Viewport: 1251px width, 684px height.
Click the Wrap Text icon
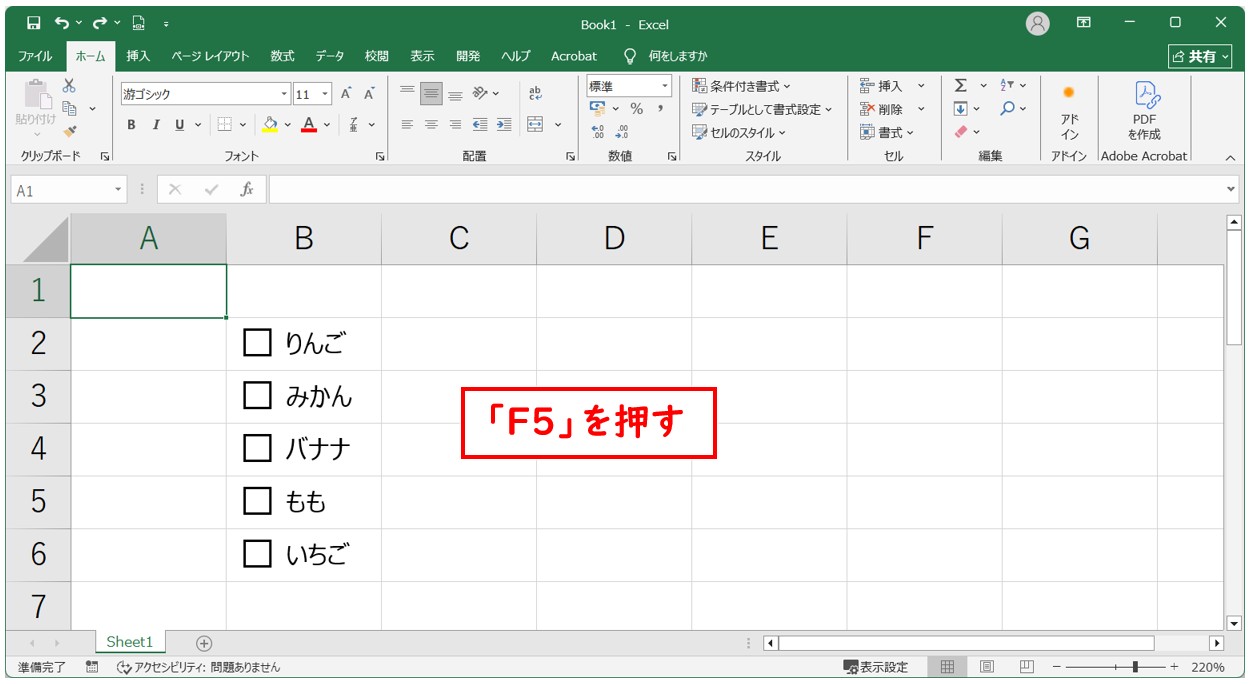535,93
